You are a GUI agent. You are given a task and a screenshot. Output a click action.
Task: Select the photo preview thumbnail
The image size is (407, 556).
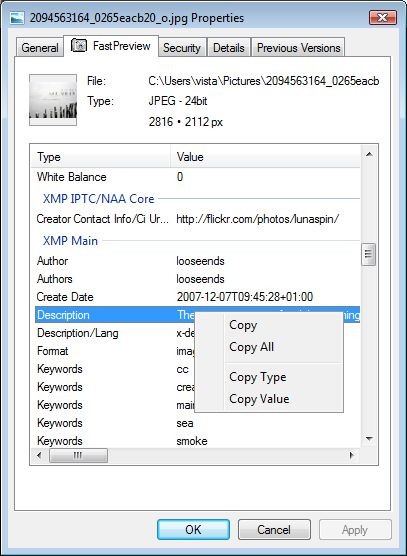click(53, 100)
